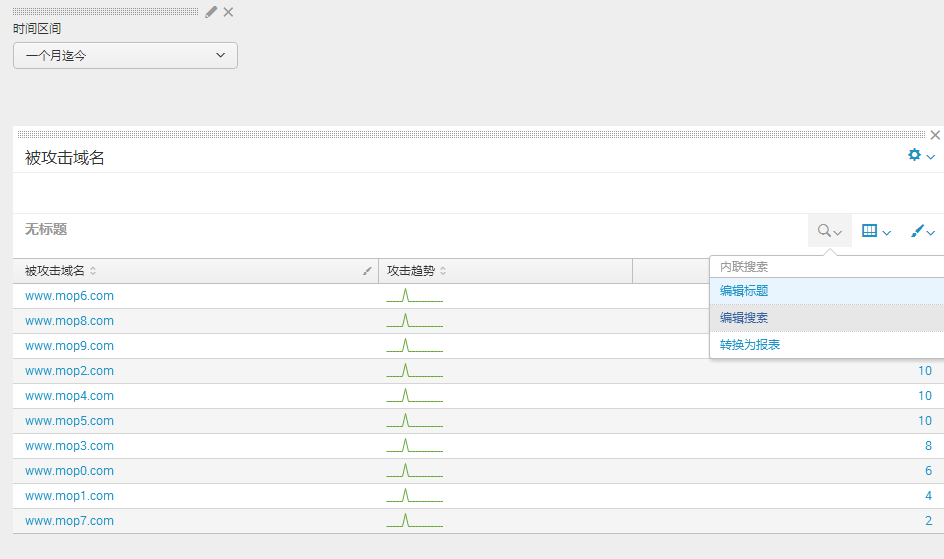
Task: Click the sparkline for www.mop8.com
Action: [414, 321]
